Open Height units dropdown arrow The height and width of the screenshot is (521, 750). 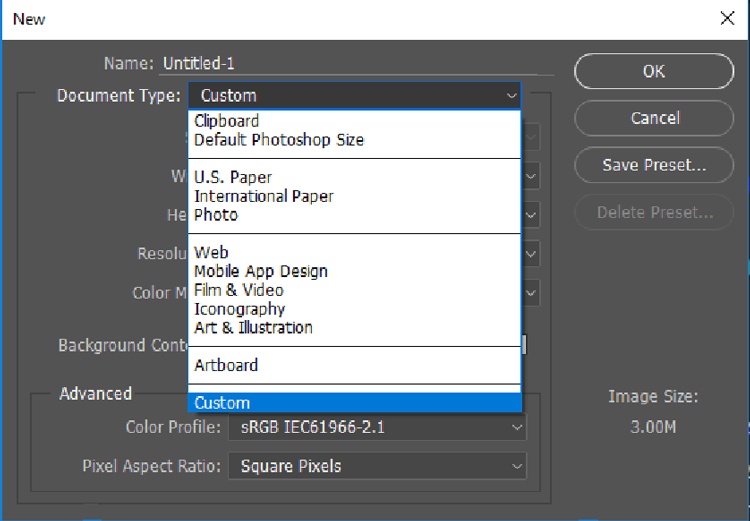pos(531,215)
